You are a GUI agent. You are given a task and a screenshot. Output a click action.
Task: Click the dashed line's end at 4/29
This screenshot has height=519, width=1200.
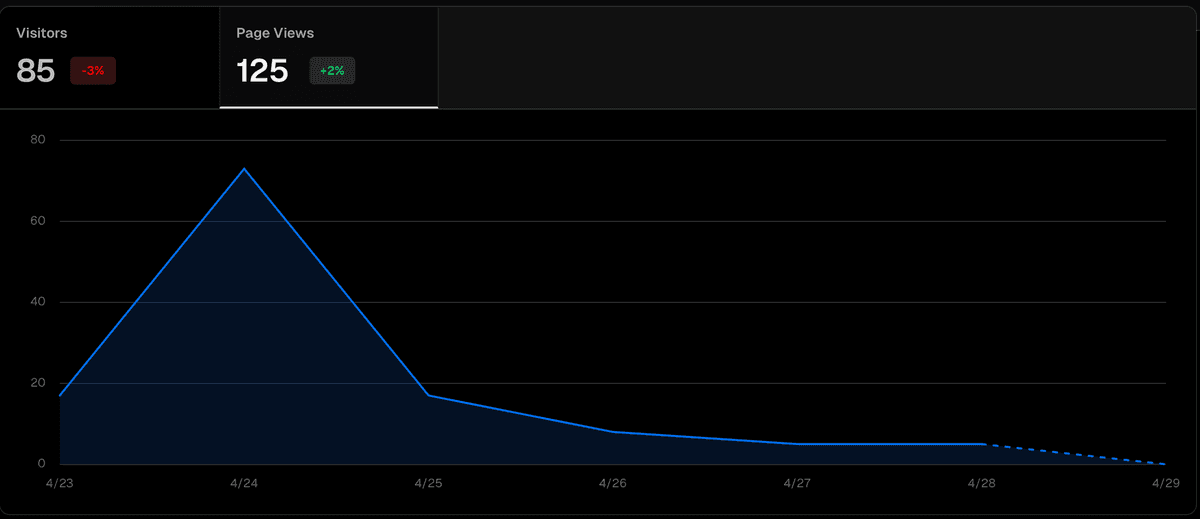tap(1165, 464)
